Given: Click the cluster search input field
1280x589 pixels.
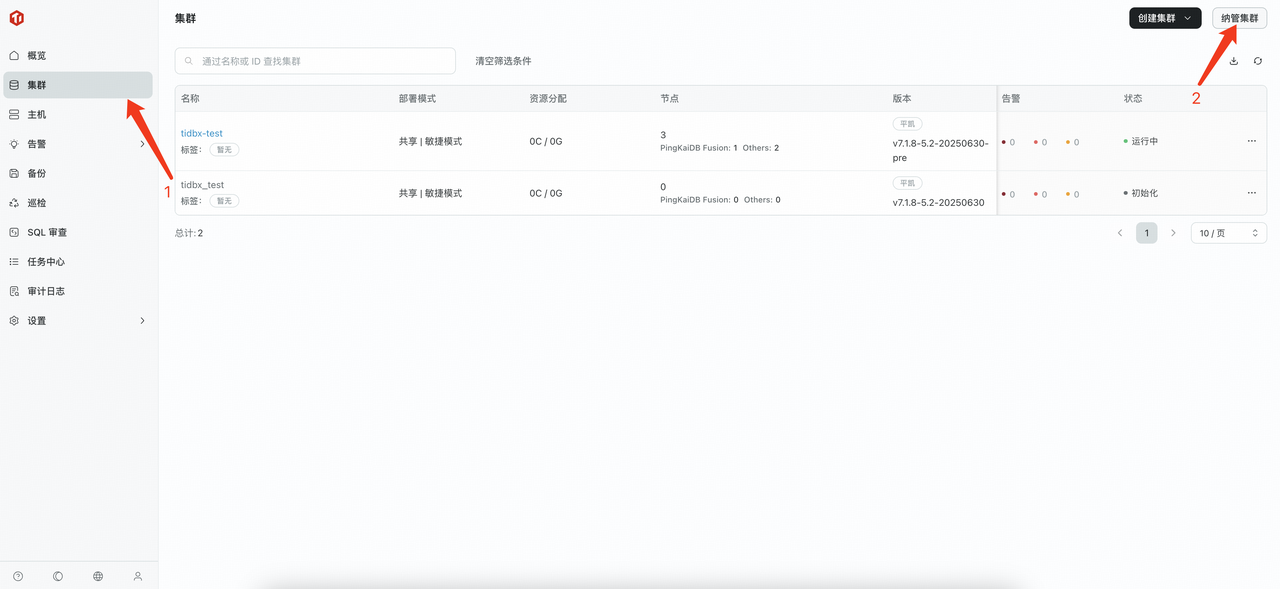Looking at the screenshot, I should tap(315, 61).
